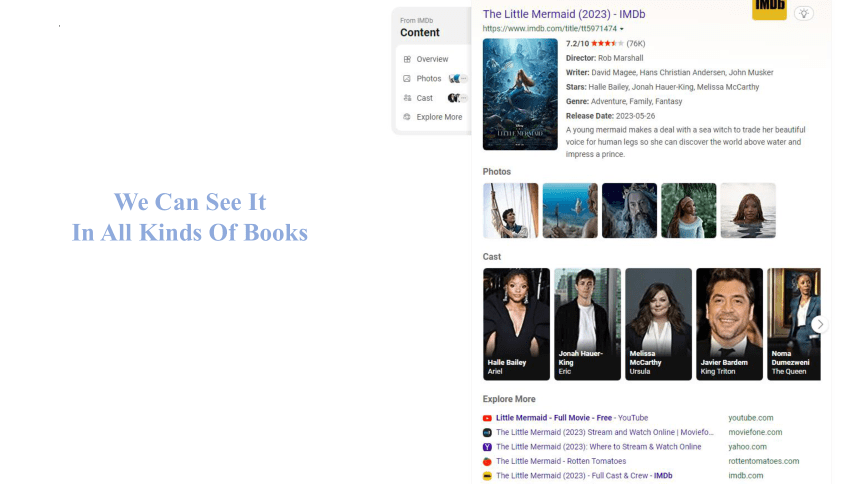Screen dimensions: 860x484
Task: Click the Explore More section heading
Action: click(509, 399)
